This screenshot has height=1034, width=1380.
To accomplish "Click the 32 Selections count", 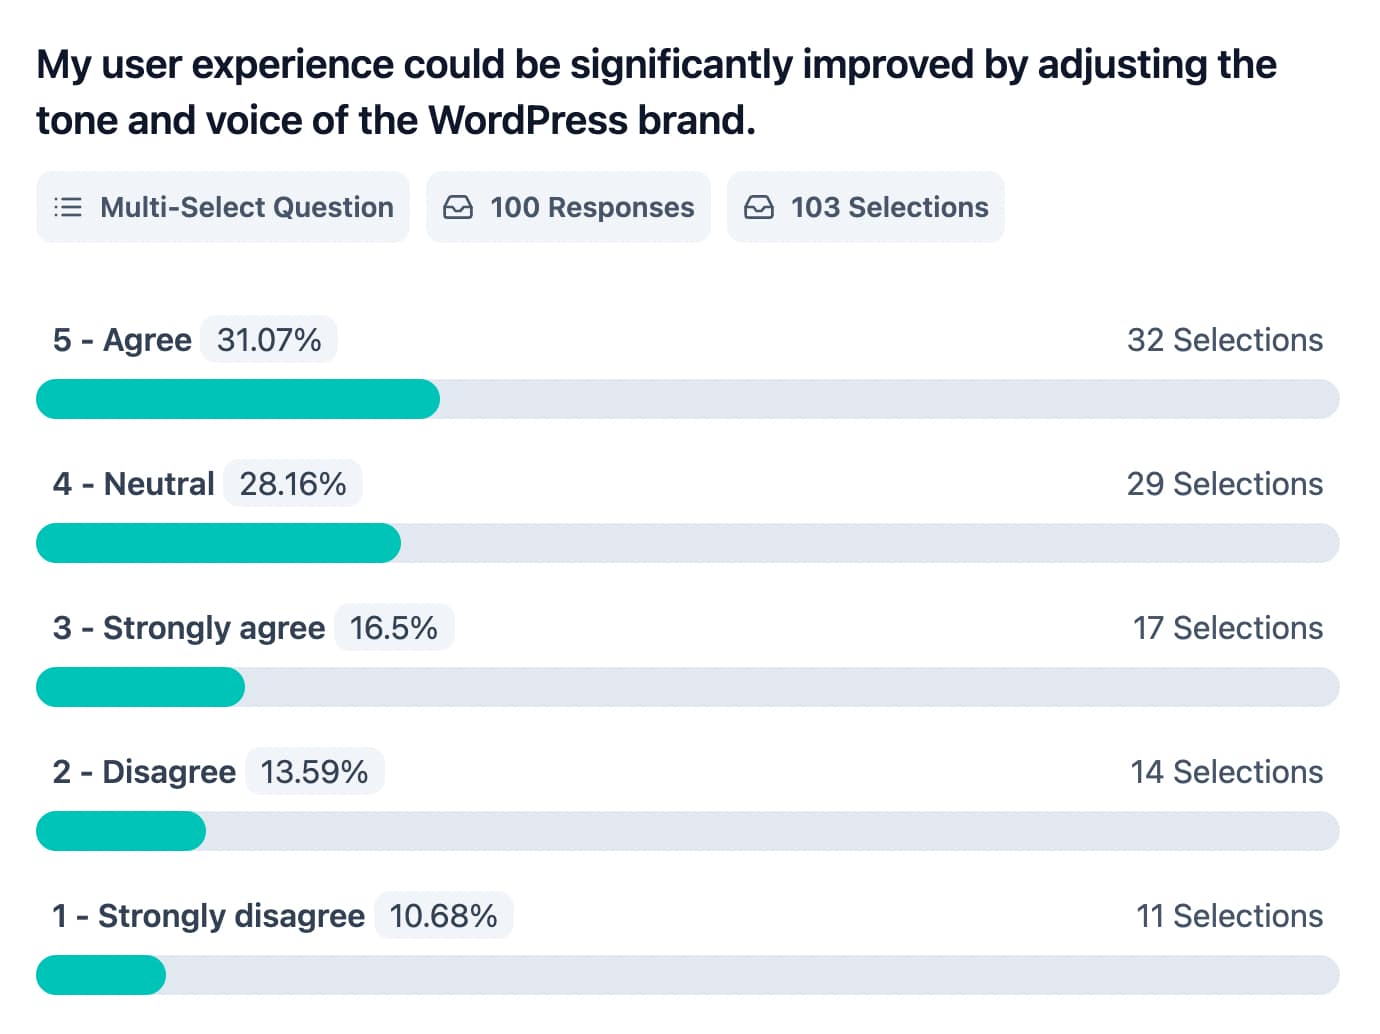I will tap(1224, 340).
